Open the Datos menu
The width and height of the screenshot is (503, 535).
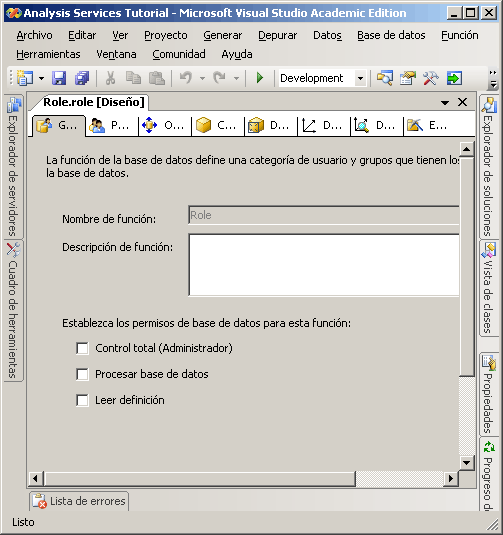click(x=327, y=35)
